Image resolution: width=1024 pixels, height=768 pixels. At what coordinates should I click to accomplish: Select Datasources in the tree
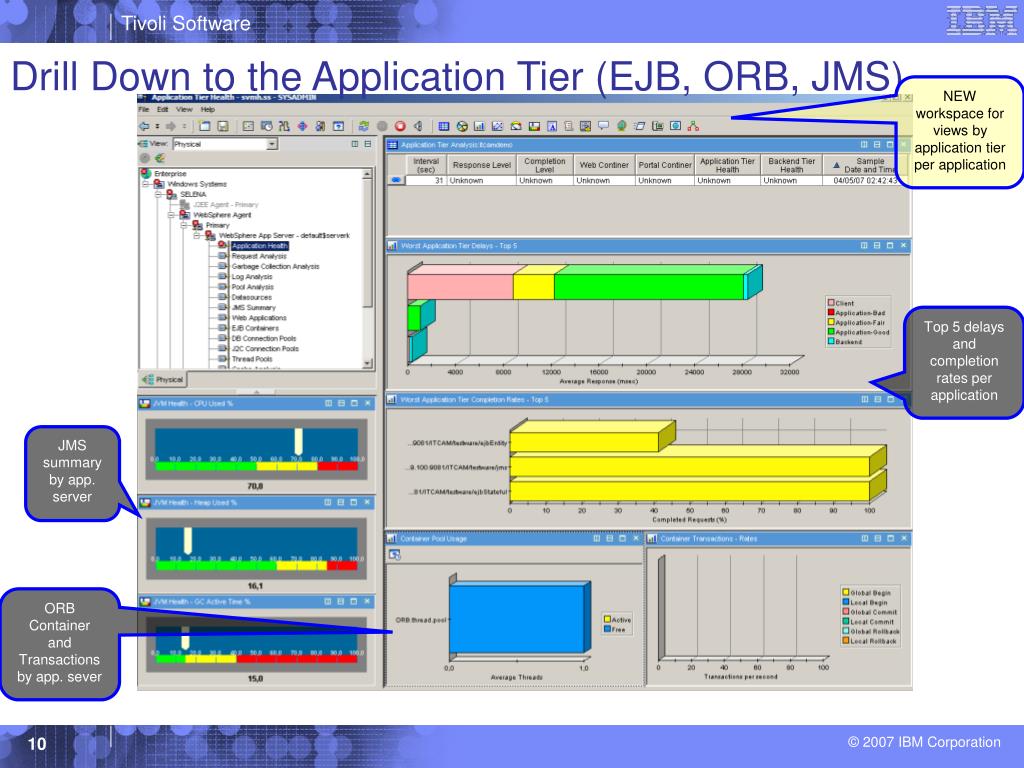pyautogui.click(x=251, y=297)
